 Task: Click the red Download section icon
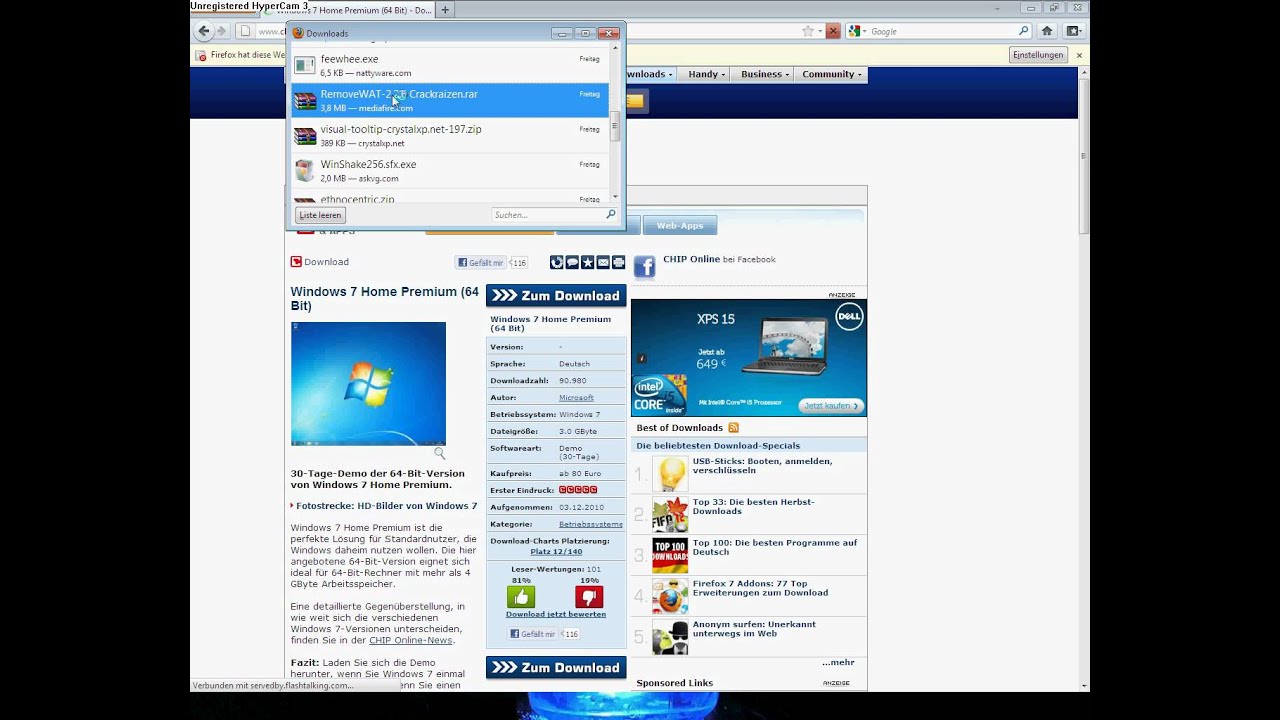pyautogui.click(x=296, y=261)
